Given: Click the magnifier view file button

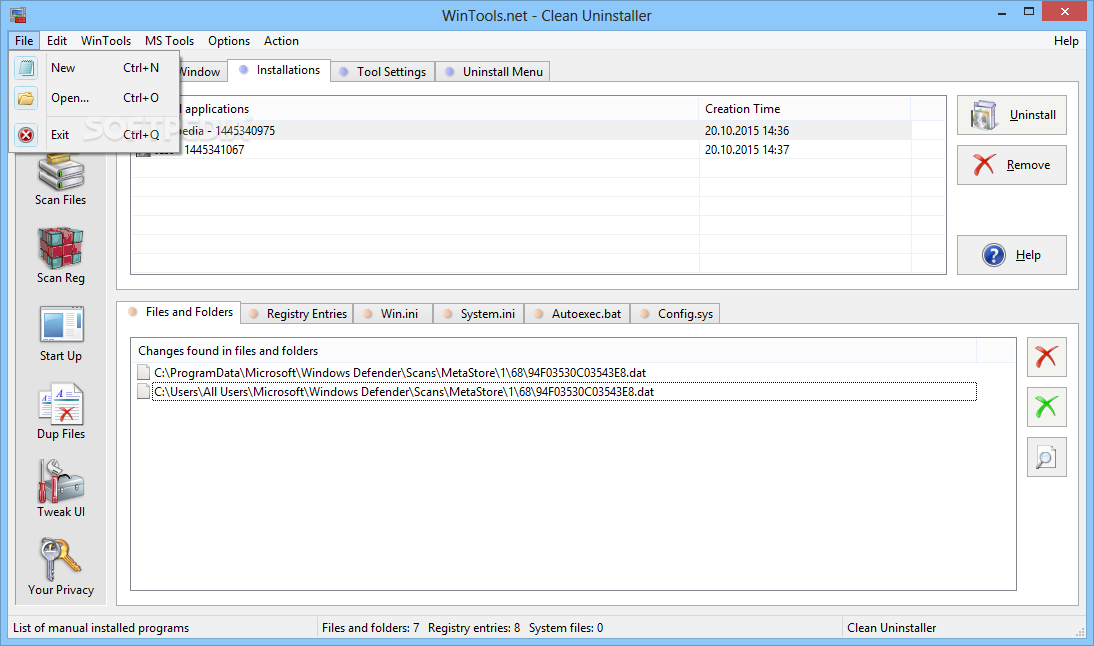Looking at the screenshot, I should [x=1047, y=457].
